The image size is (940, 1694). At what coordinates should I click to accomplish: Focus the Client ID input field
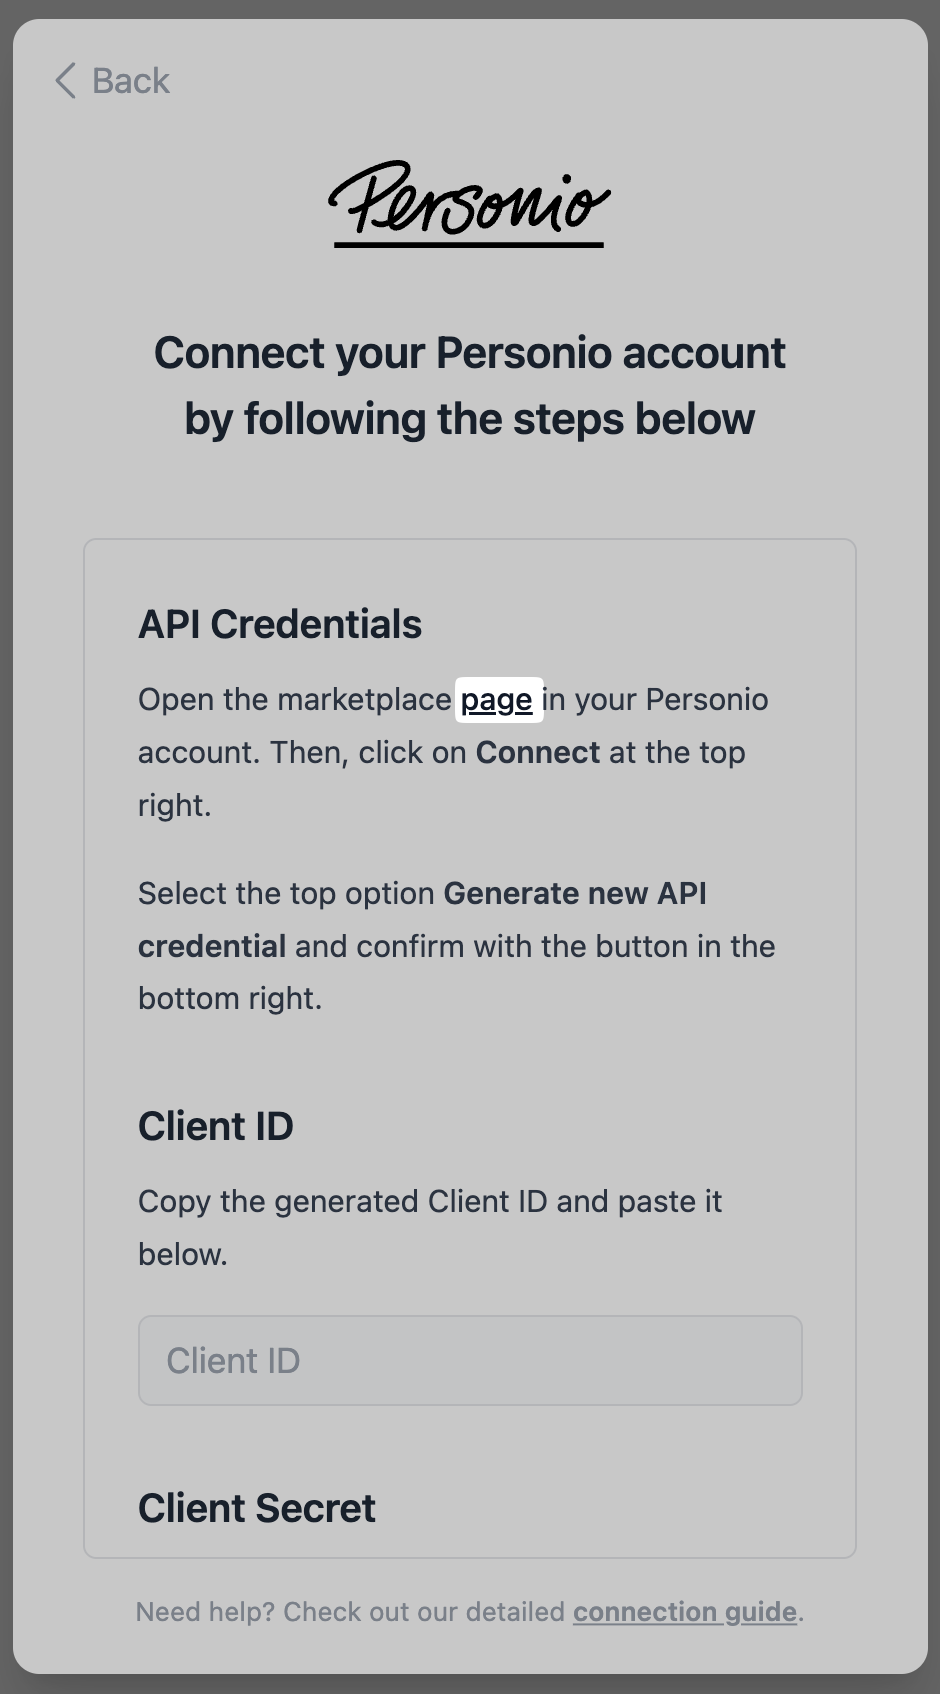(x=470, y=1360)
